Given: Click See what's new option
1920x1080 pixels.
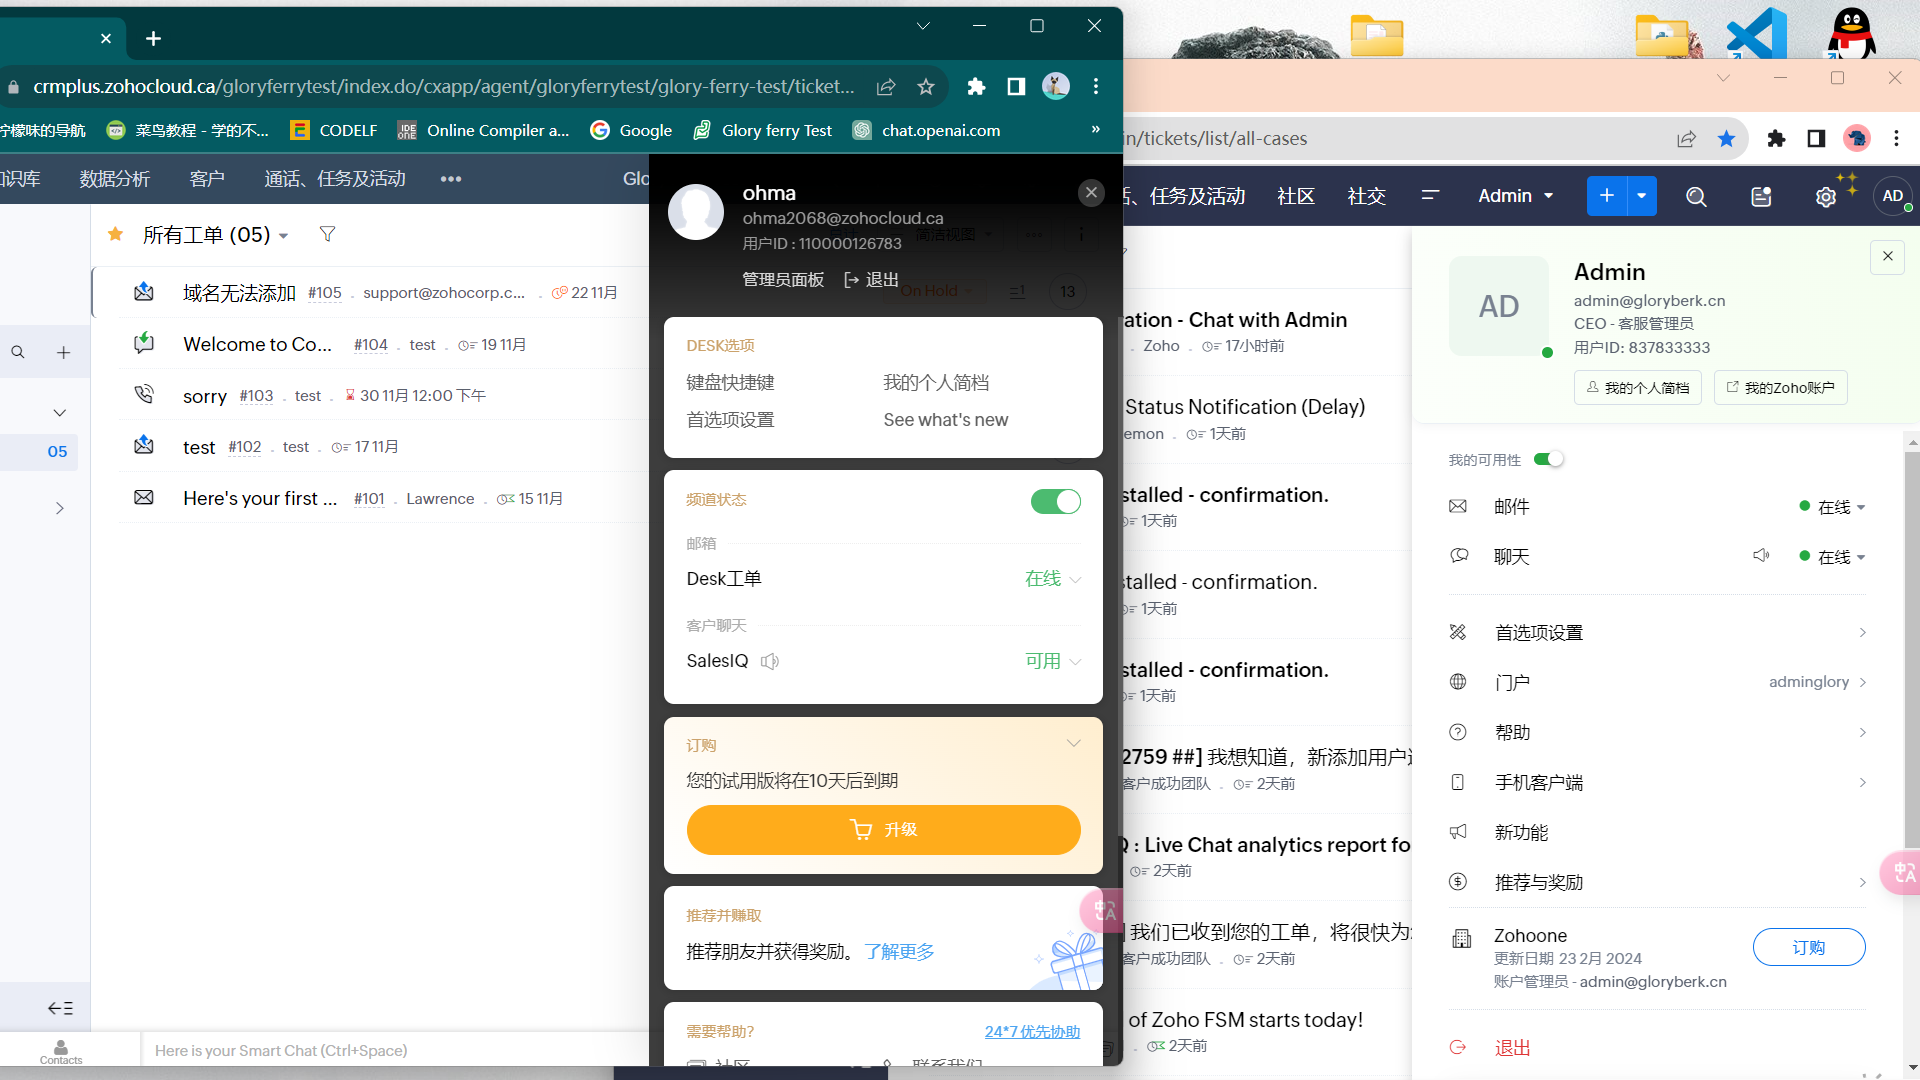Looking at the screenshot, I should pyautogui.click(x=946, y=420).
